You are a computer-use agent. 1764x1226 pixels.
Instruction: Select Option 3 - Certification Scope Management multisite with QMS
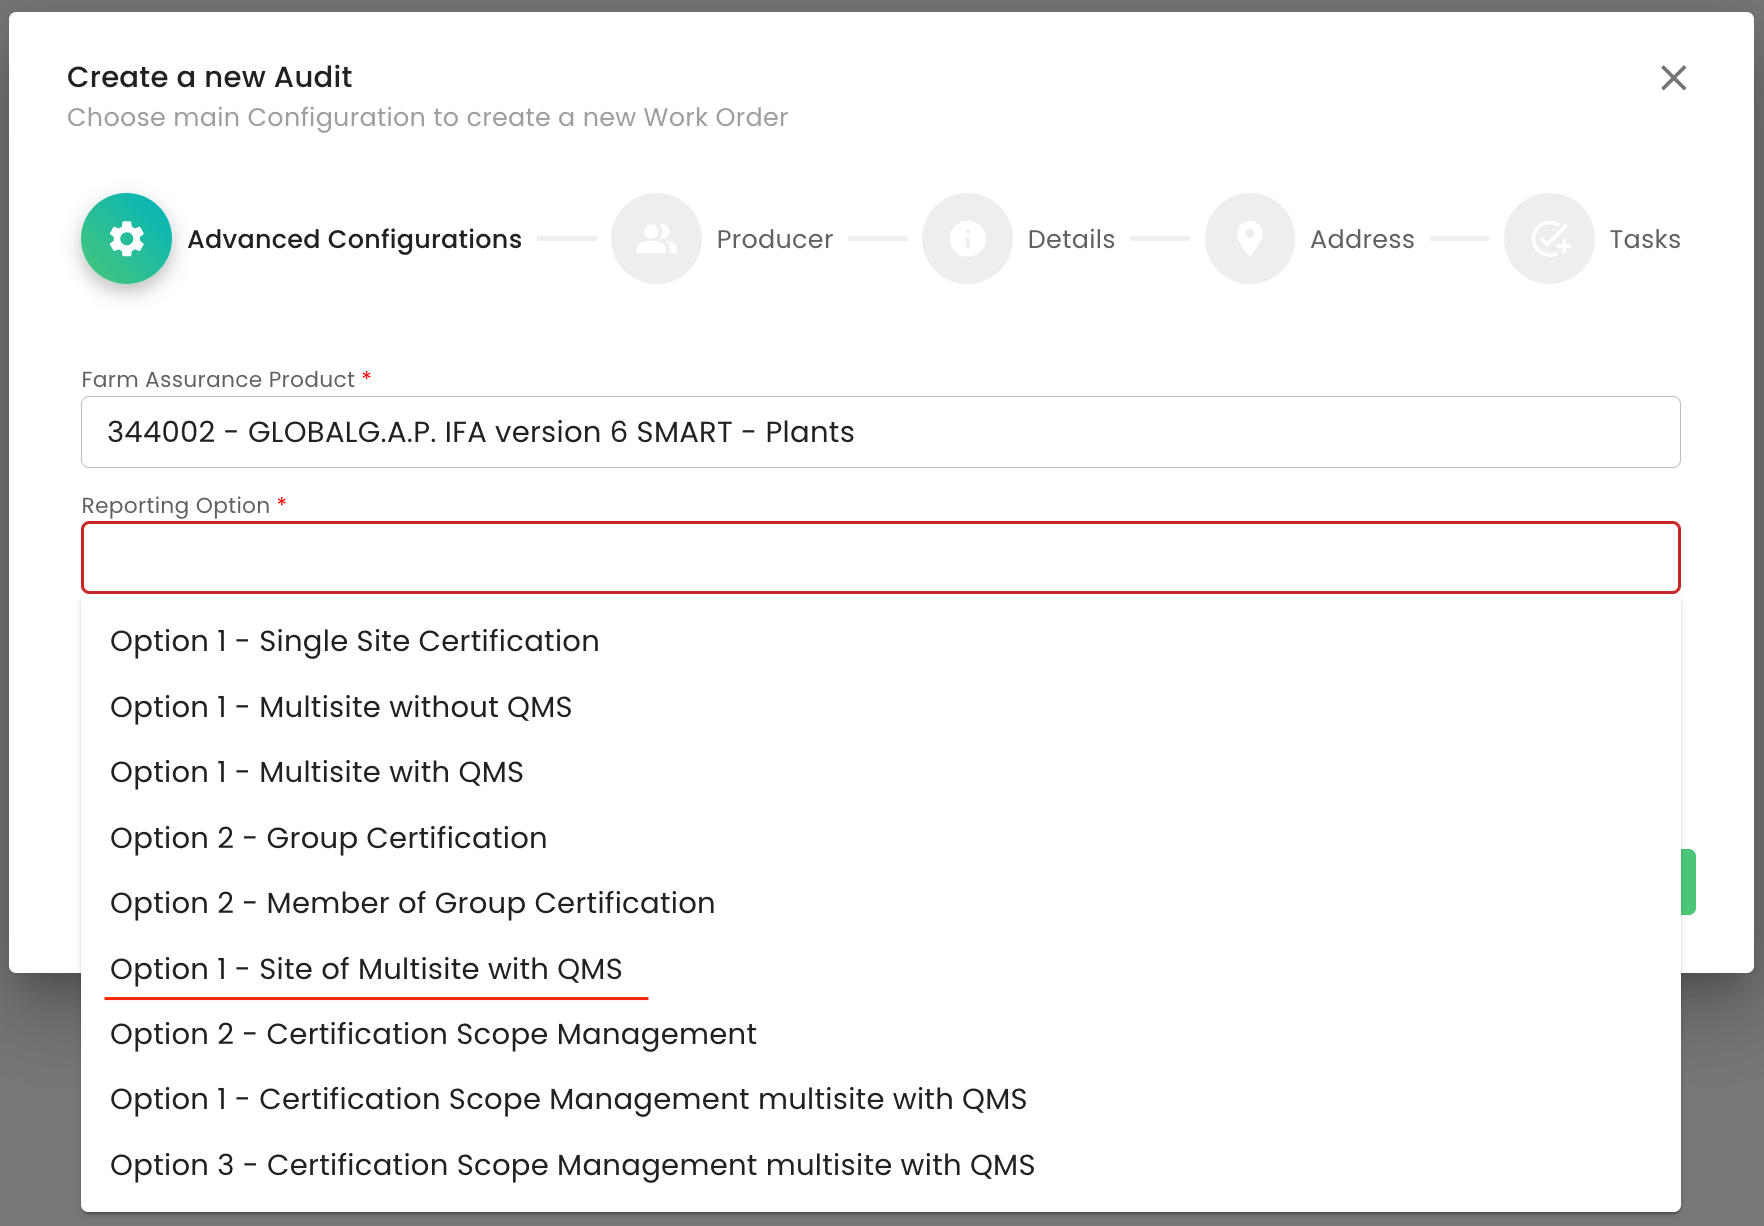[x=881, y=1165]
